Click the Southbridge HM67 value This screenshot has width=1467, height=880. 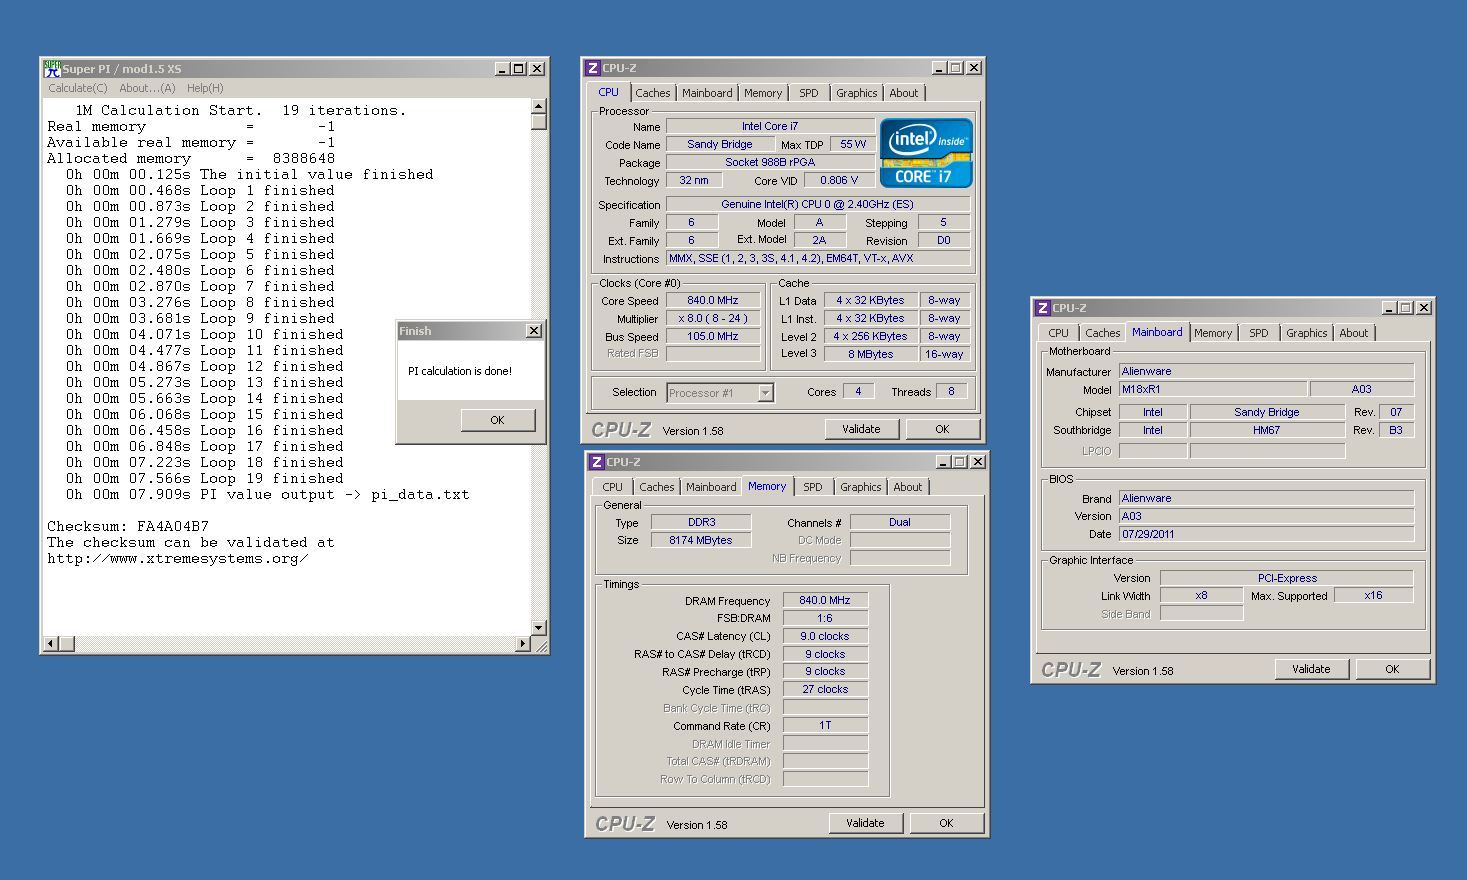1267,430
